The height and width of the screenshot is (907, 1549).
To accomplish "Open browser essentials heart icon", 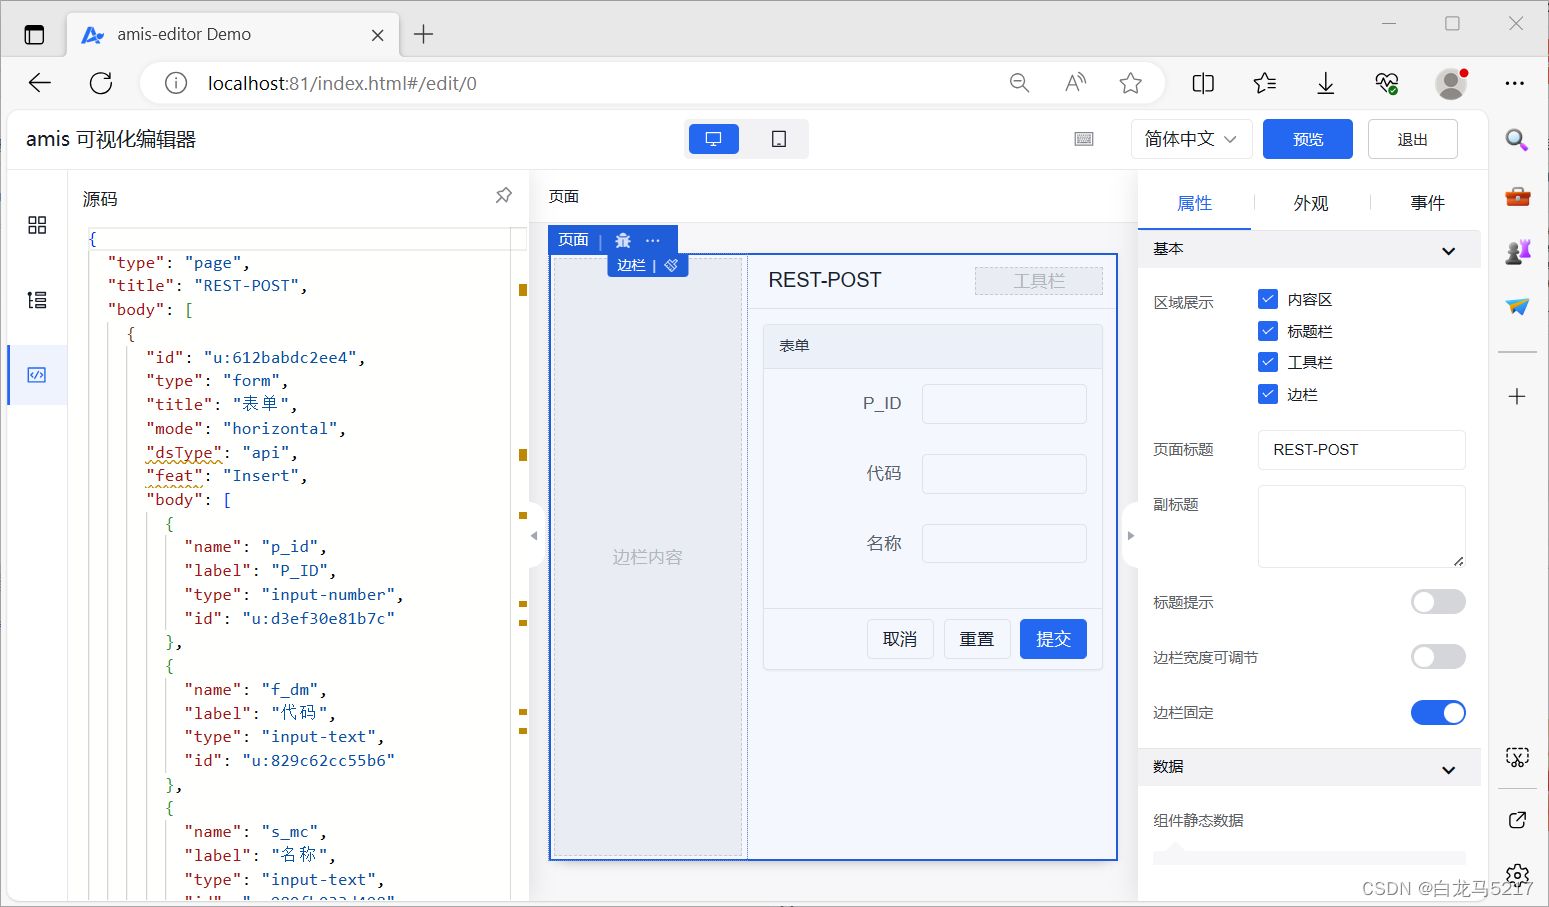I will tap(1387, 83).
